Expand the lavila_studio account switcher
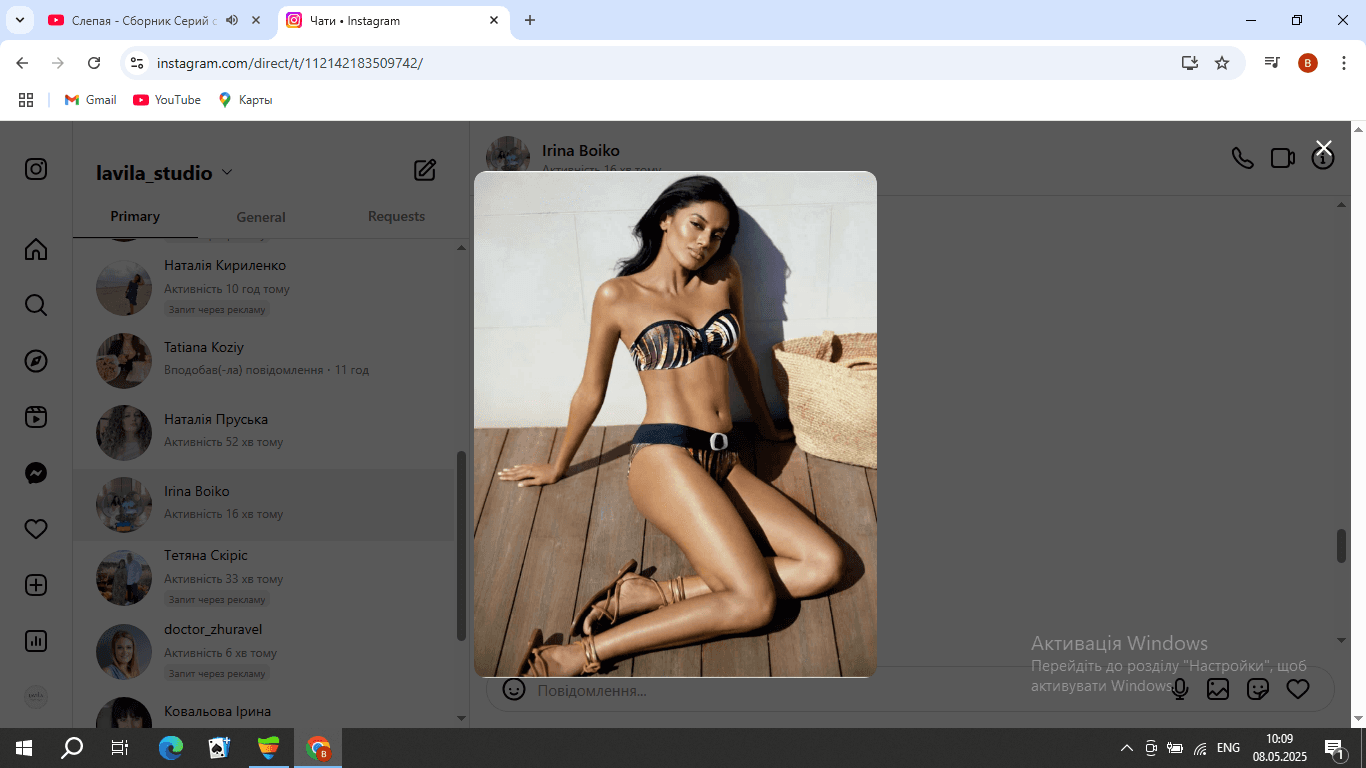The height and width of the screenshot is (768, 1366). pos(164,173)
